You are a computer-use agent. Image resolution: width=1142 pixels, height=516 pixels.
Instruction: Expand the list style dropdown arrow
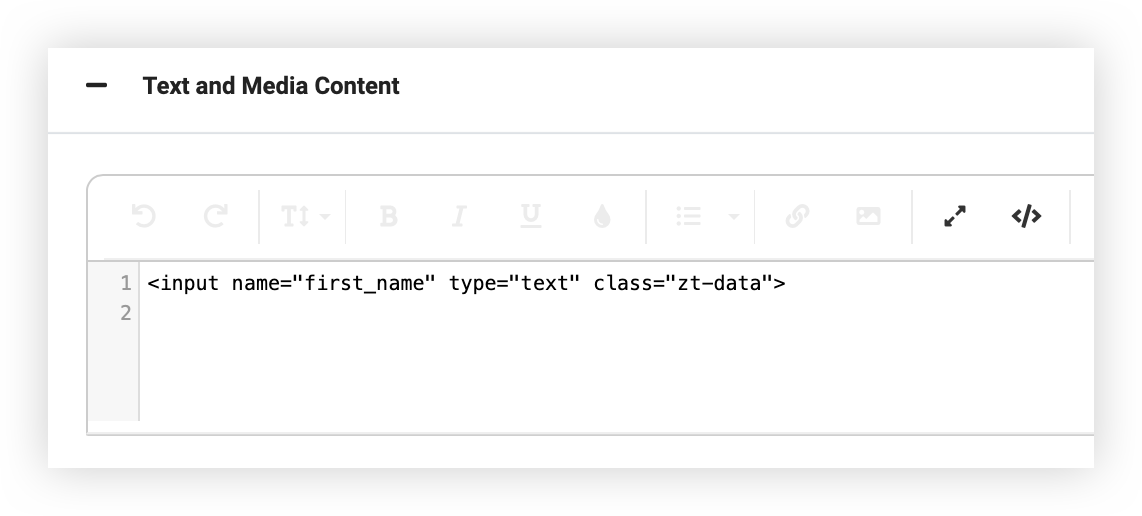[734, 216]
